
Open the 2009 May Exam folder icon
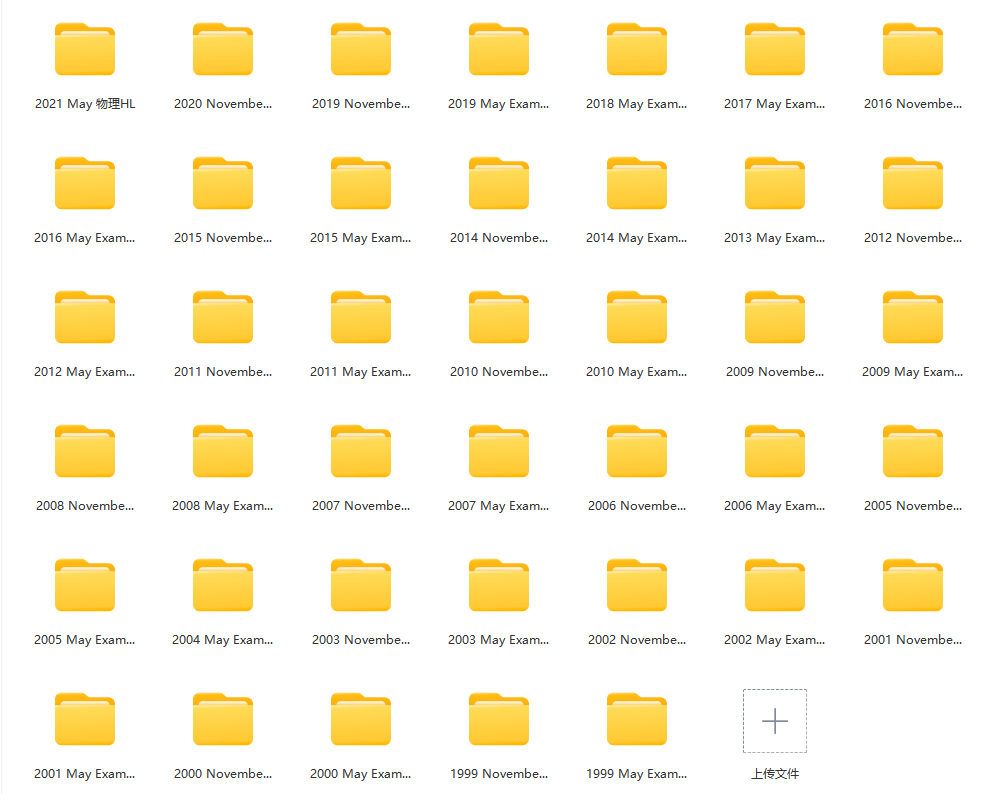[x=912, y=317]
